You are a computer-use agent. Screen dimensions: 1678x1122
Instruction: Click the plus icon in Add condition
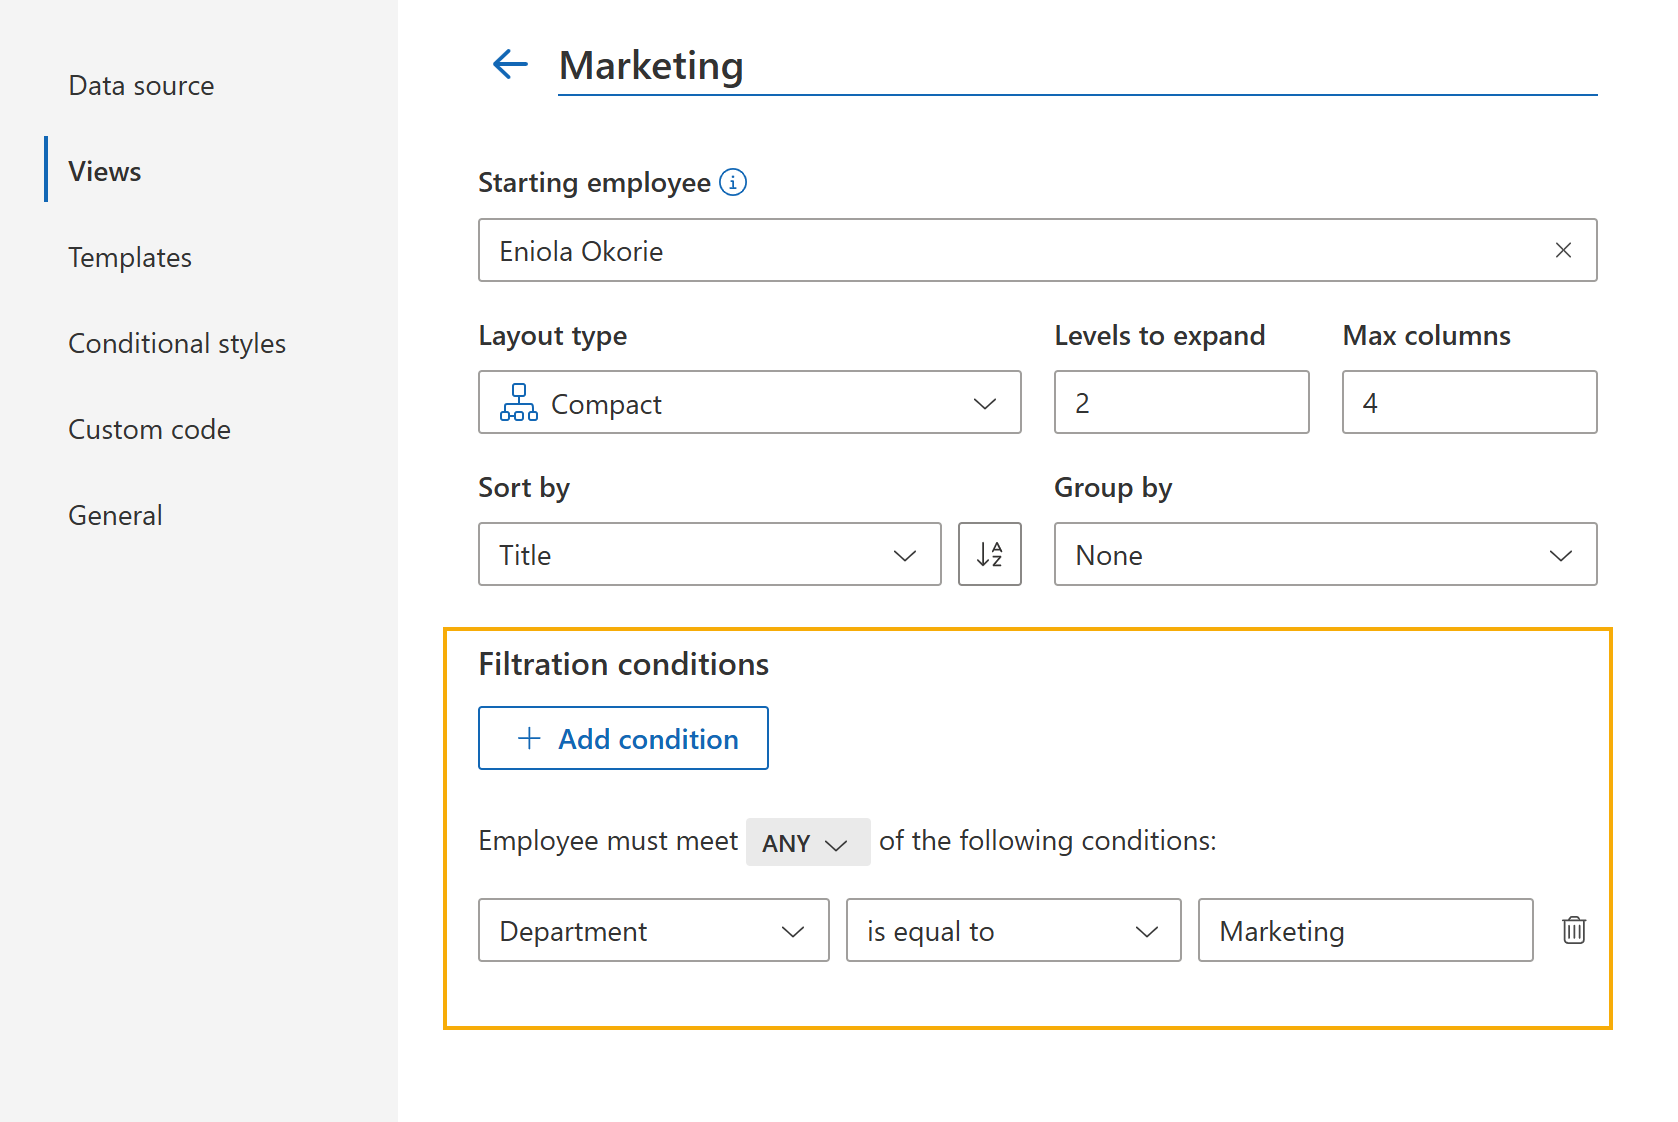pyautogui.click(x=529, y=738)
